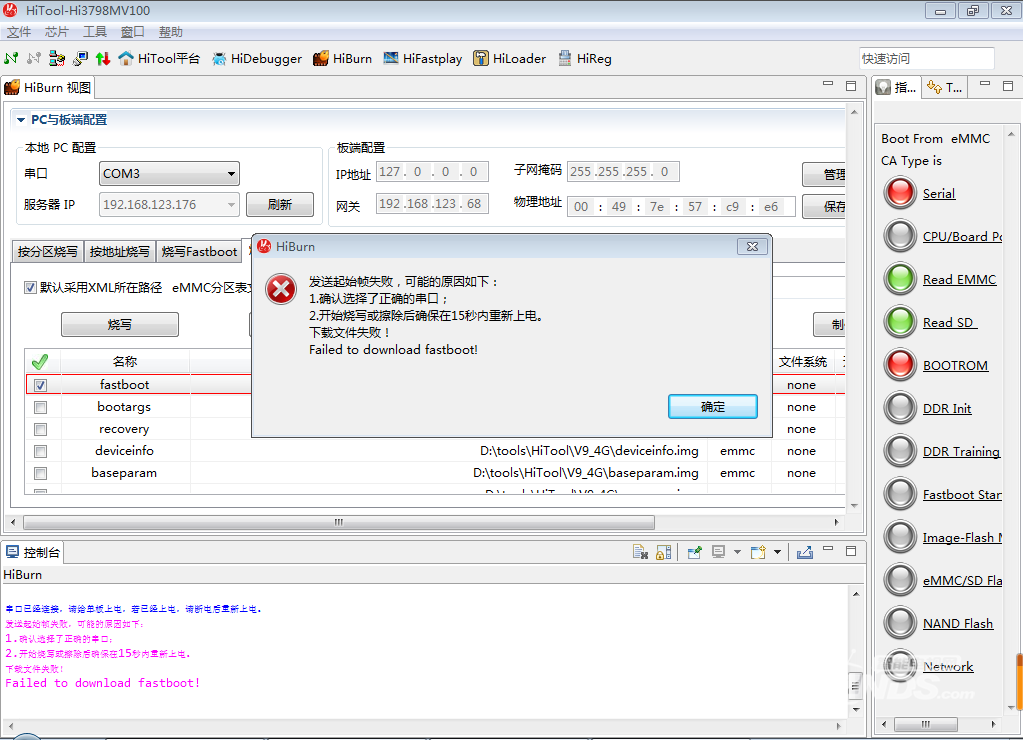Open the 芯片 menu
Viewport: 1023px width, 740px height.
57,32
